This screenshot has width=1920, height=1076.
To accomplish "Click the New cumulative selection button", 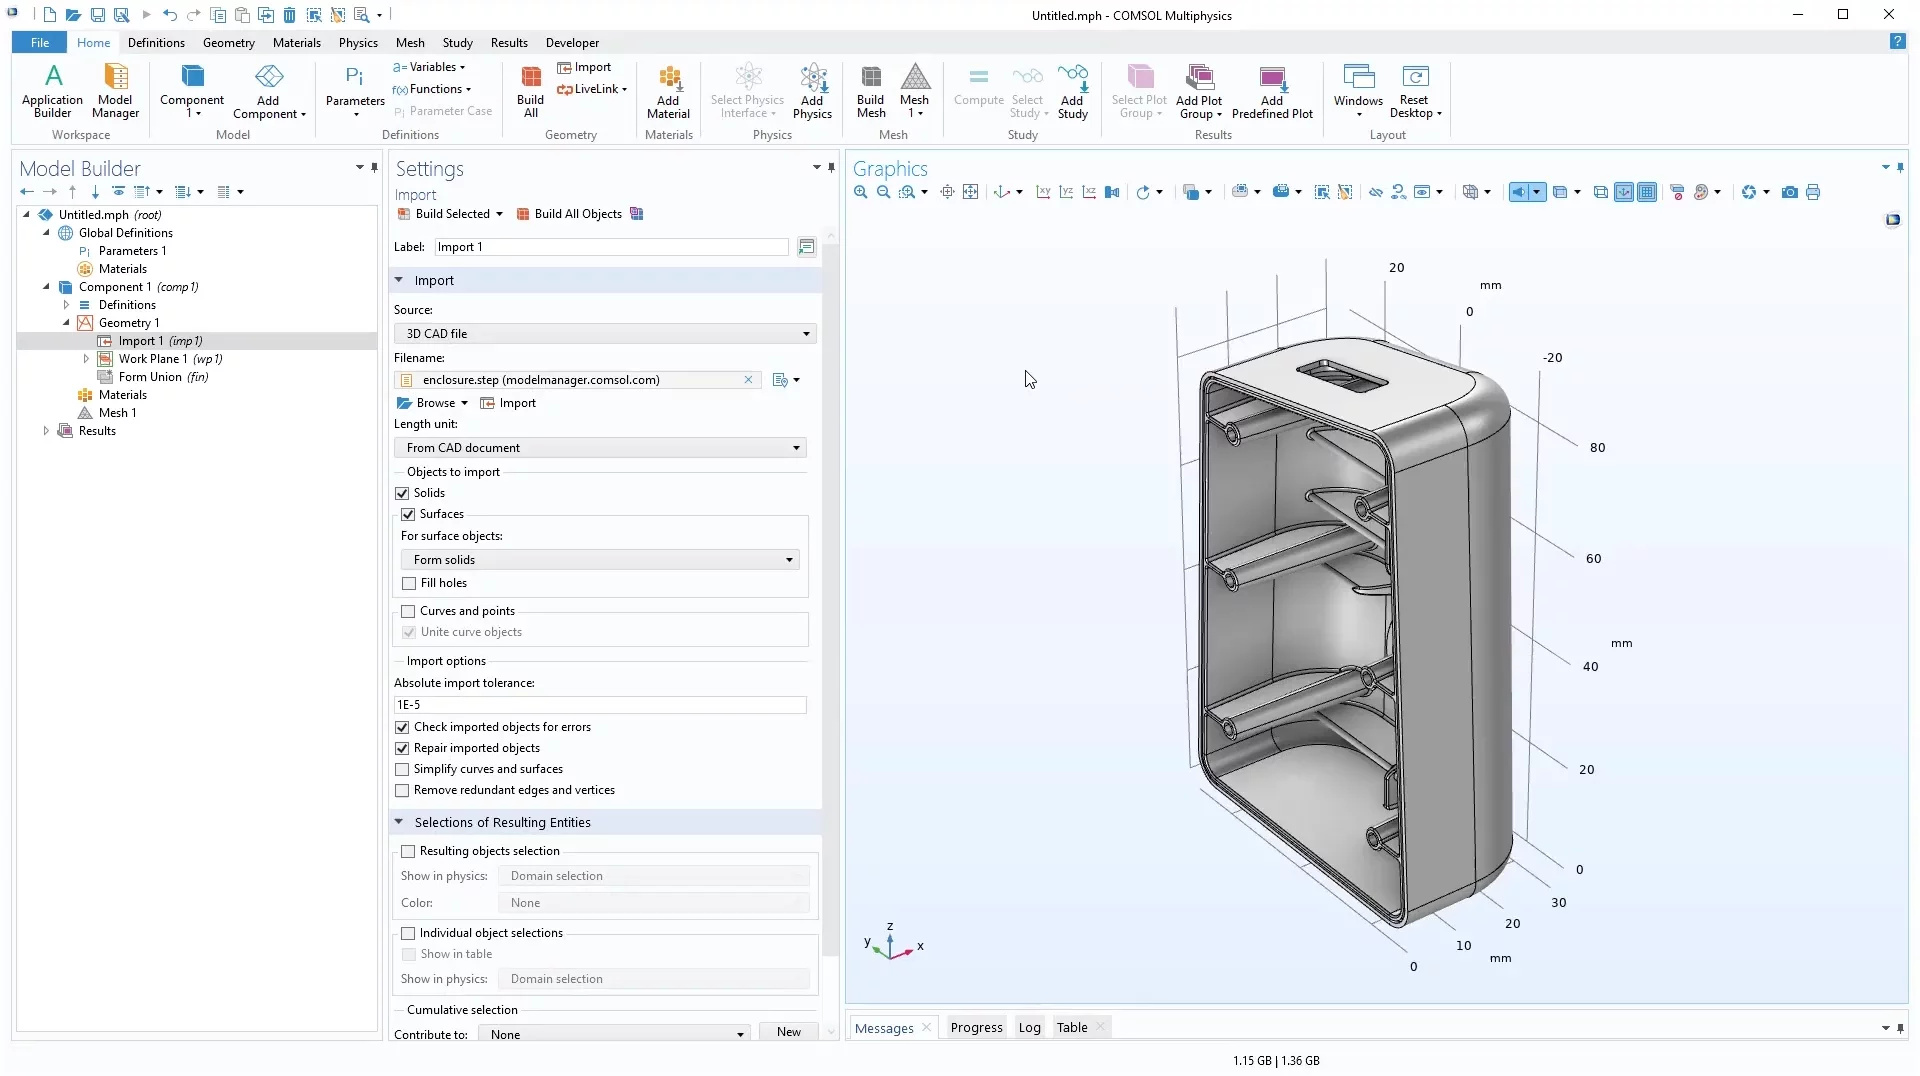I will (x=789, y=1032).
